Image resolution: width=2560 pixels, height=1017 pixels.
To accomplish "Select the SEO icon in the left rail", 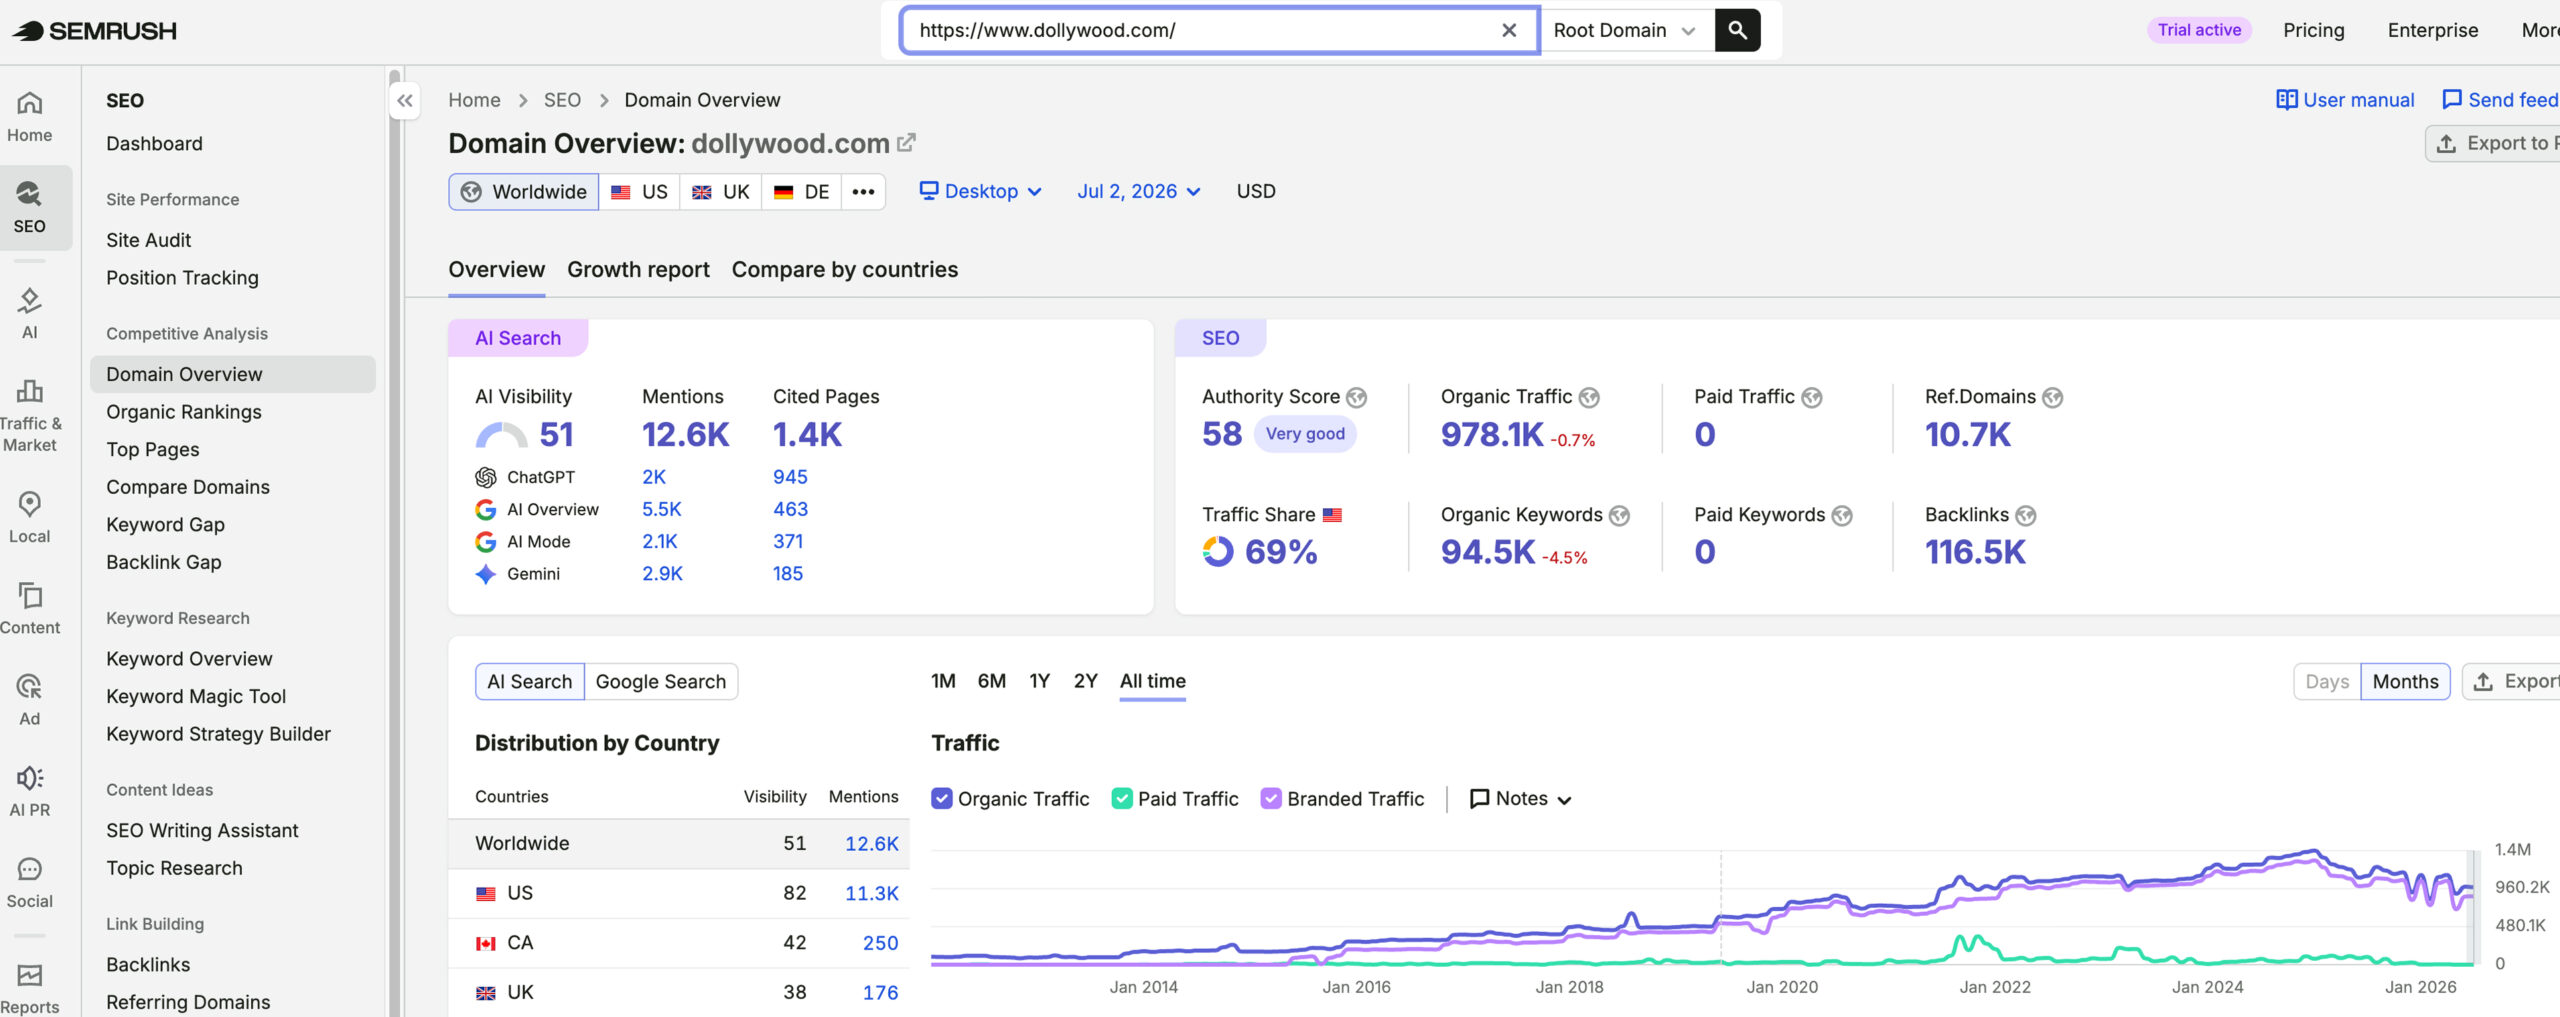I will pos(30,208).
